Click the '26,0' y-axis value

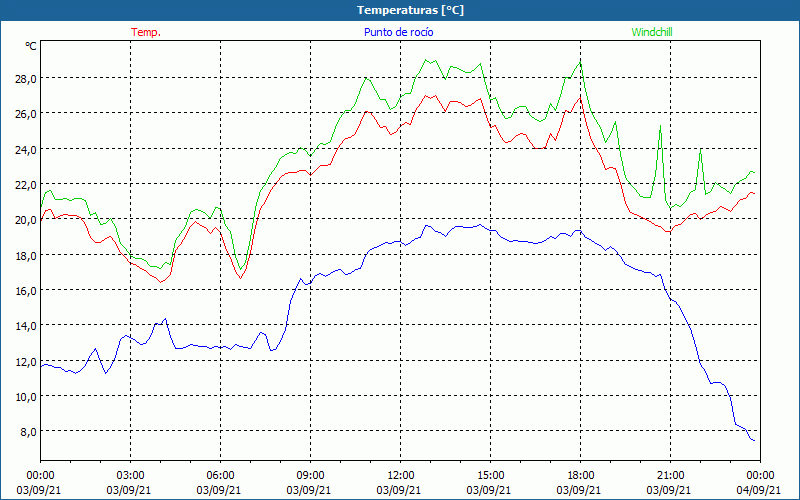click(x=25, y=114)
